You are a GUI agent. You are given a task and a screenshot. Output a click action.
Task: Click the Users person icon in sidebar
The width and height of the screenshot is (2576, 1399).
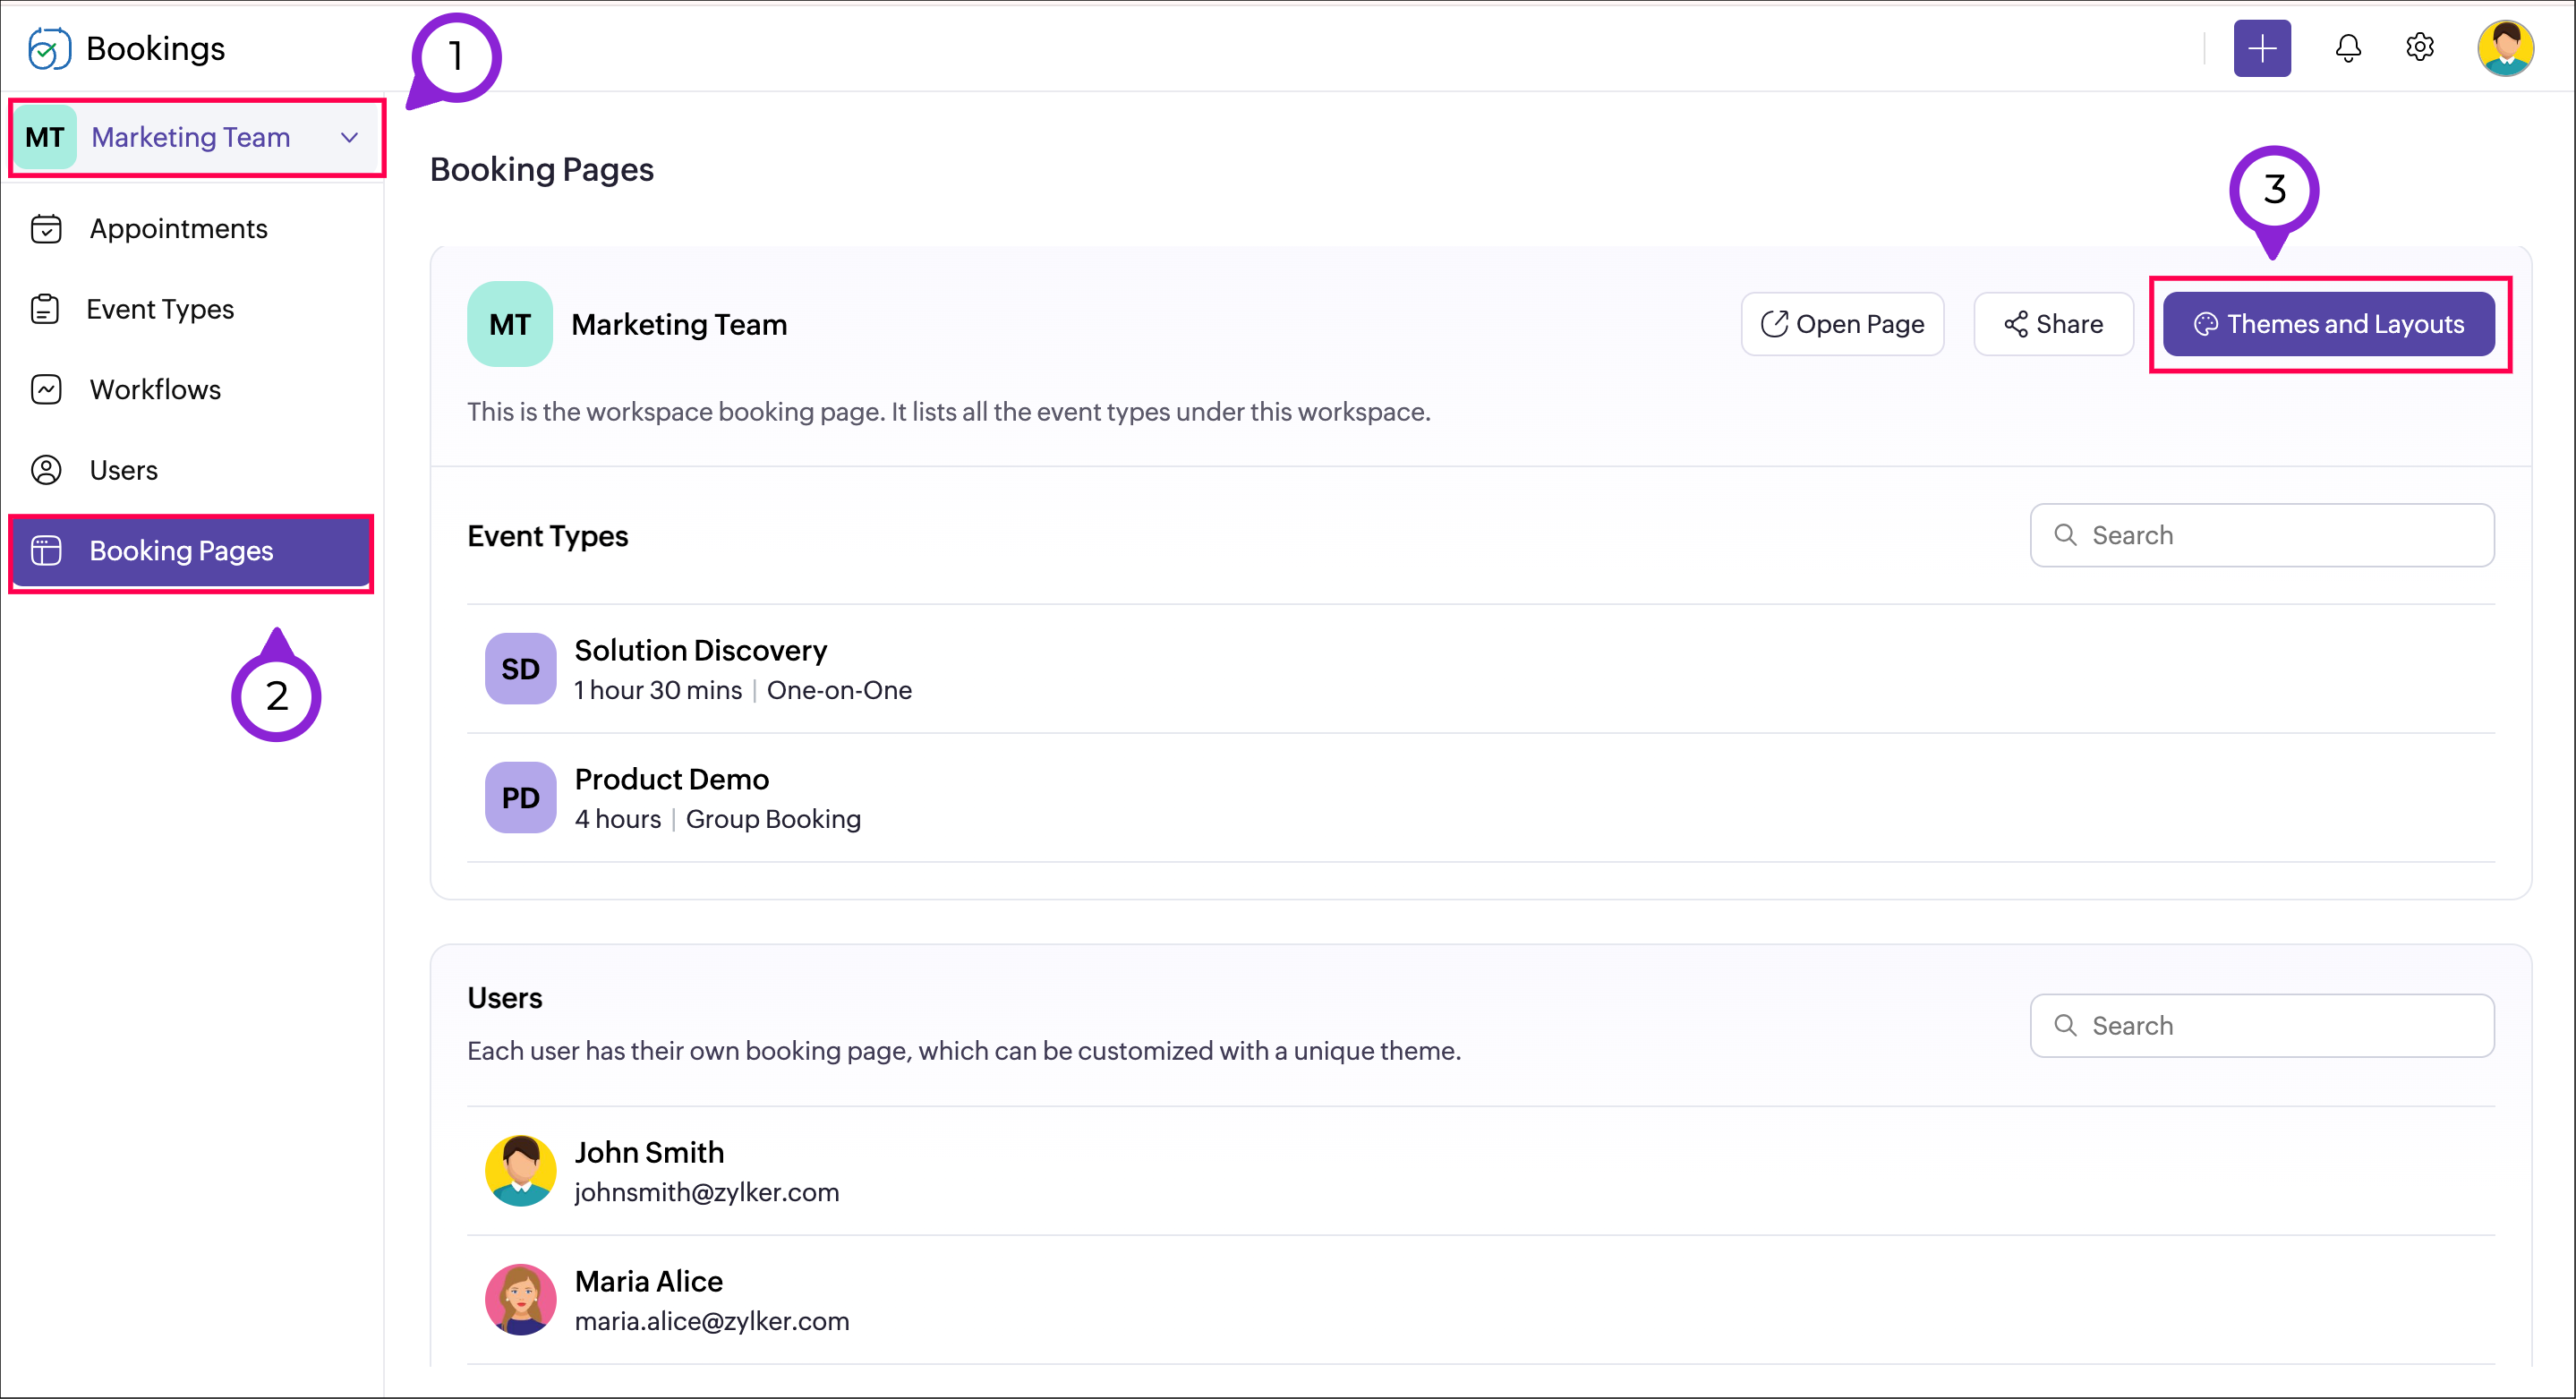46,470
